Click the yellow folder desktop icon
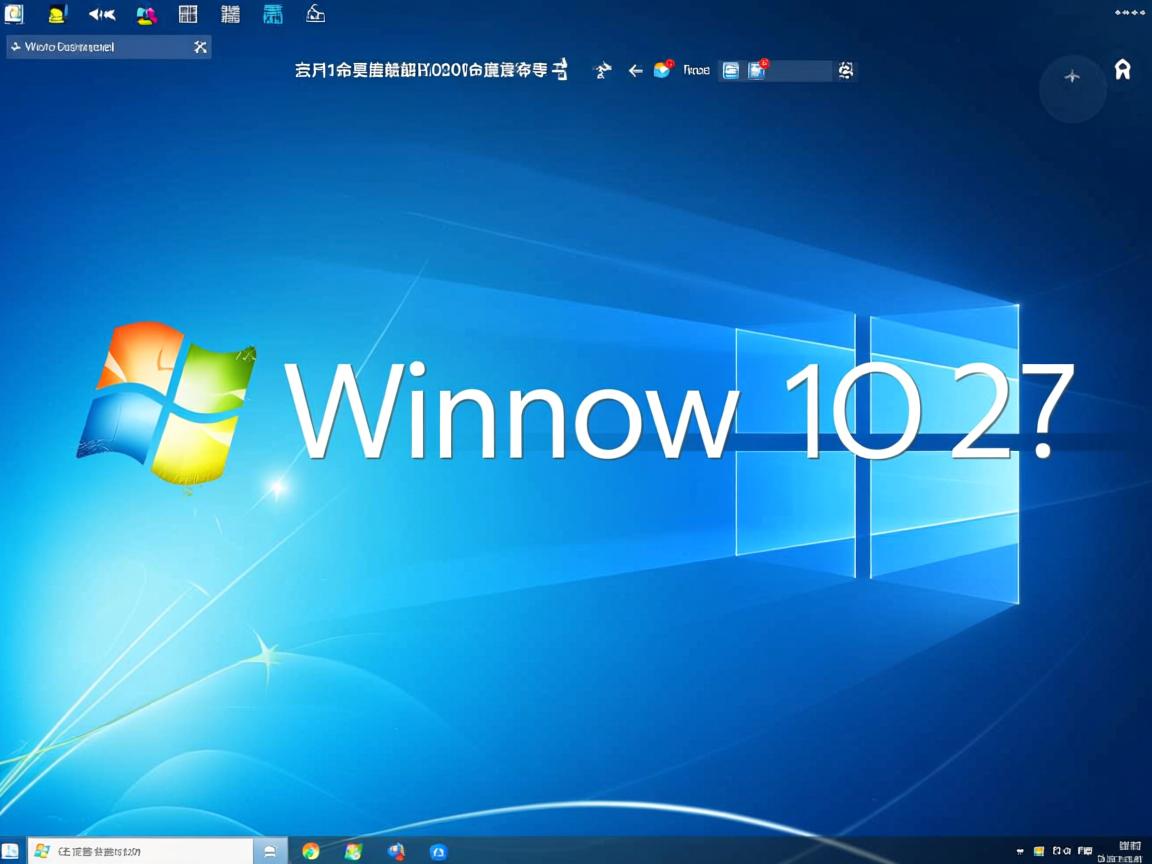 coord(56,14)
